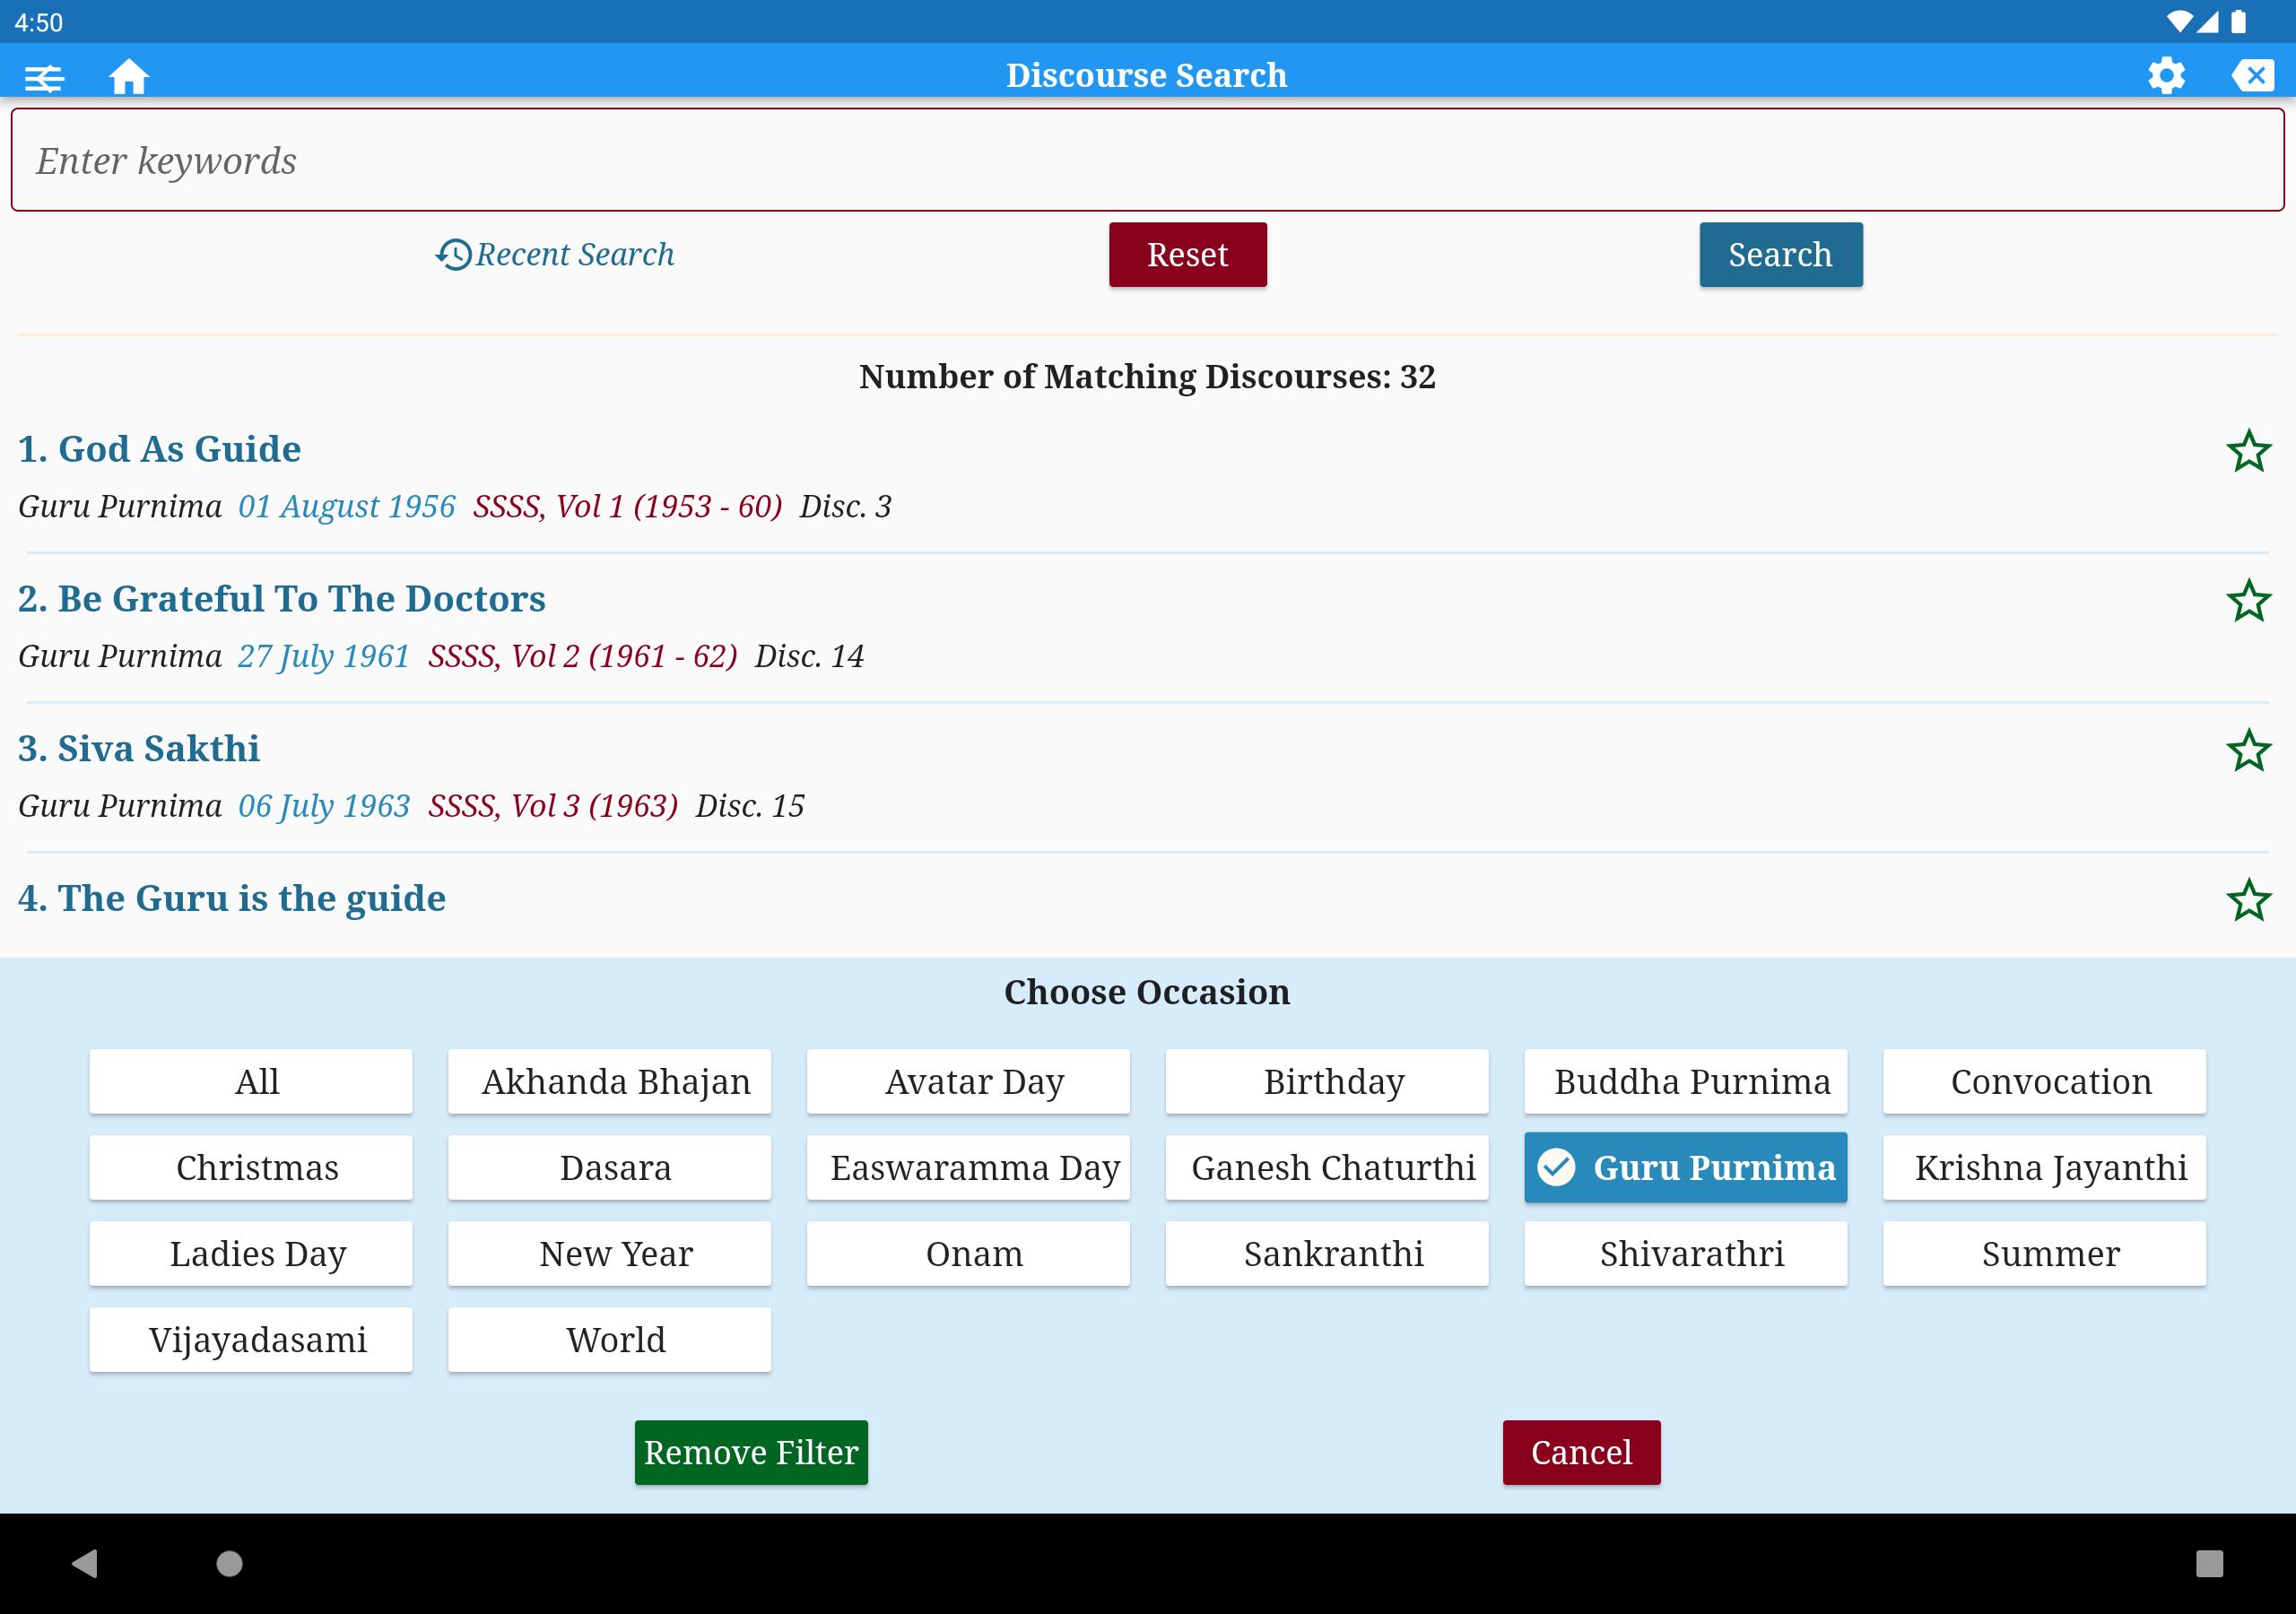The image size is (2296, 1614).
Task: Open discourse God As Guide
Action: click(x=160, y=449)
